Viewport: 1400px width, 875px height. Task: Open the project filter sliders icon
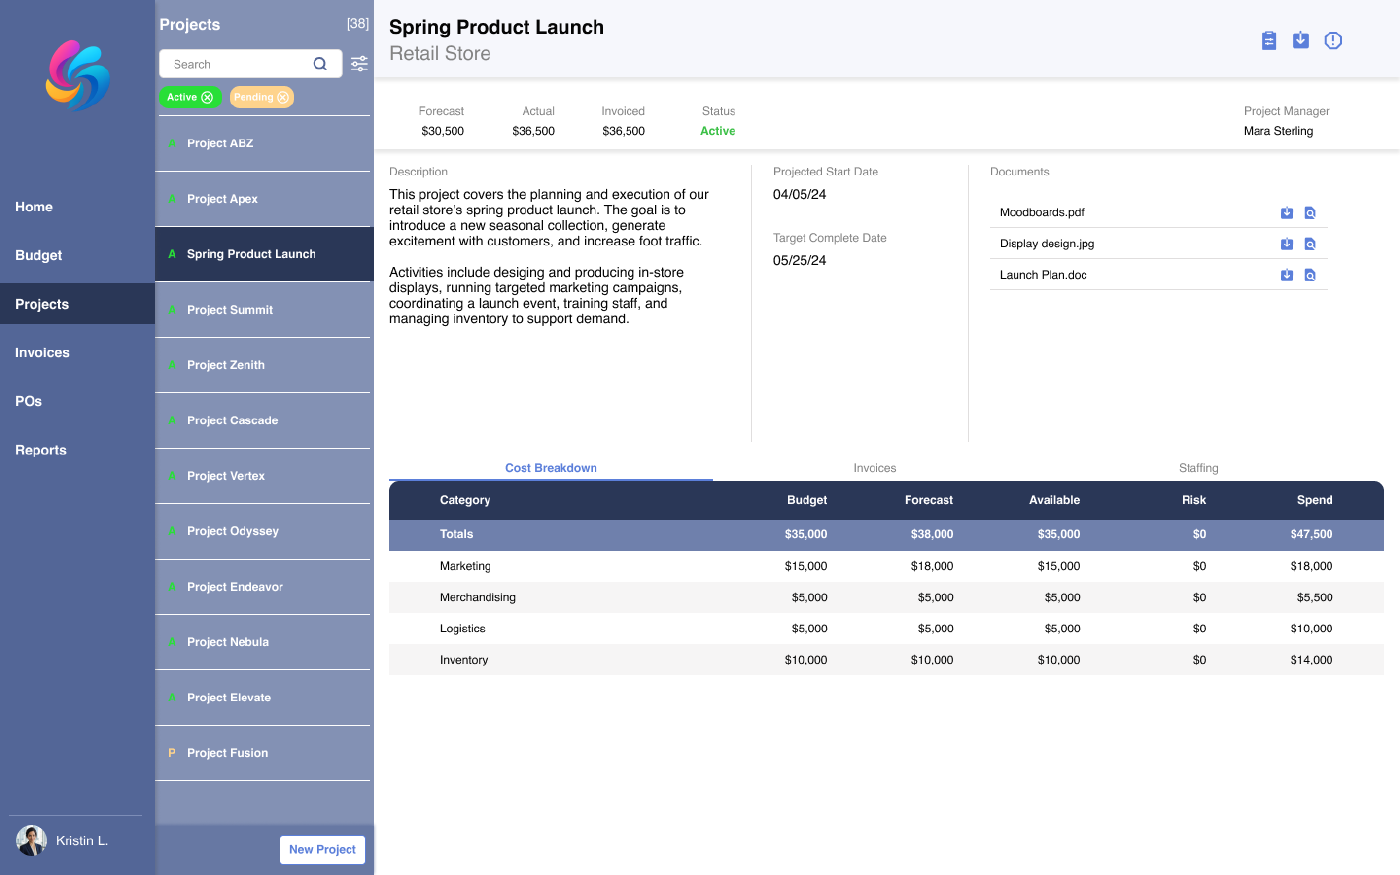click(359, 64)
